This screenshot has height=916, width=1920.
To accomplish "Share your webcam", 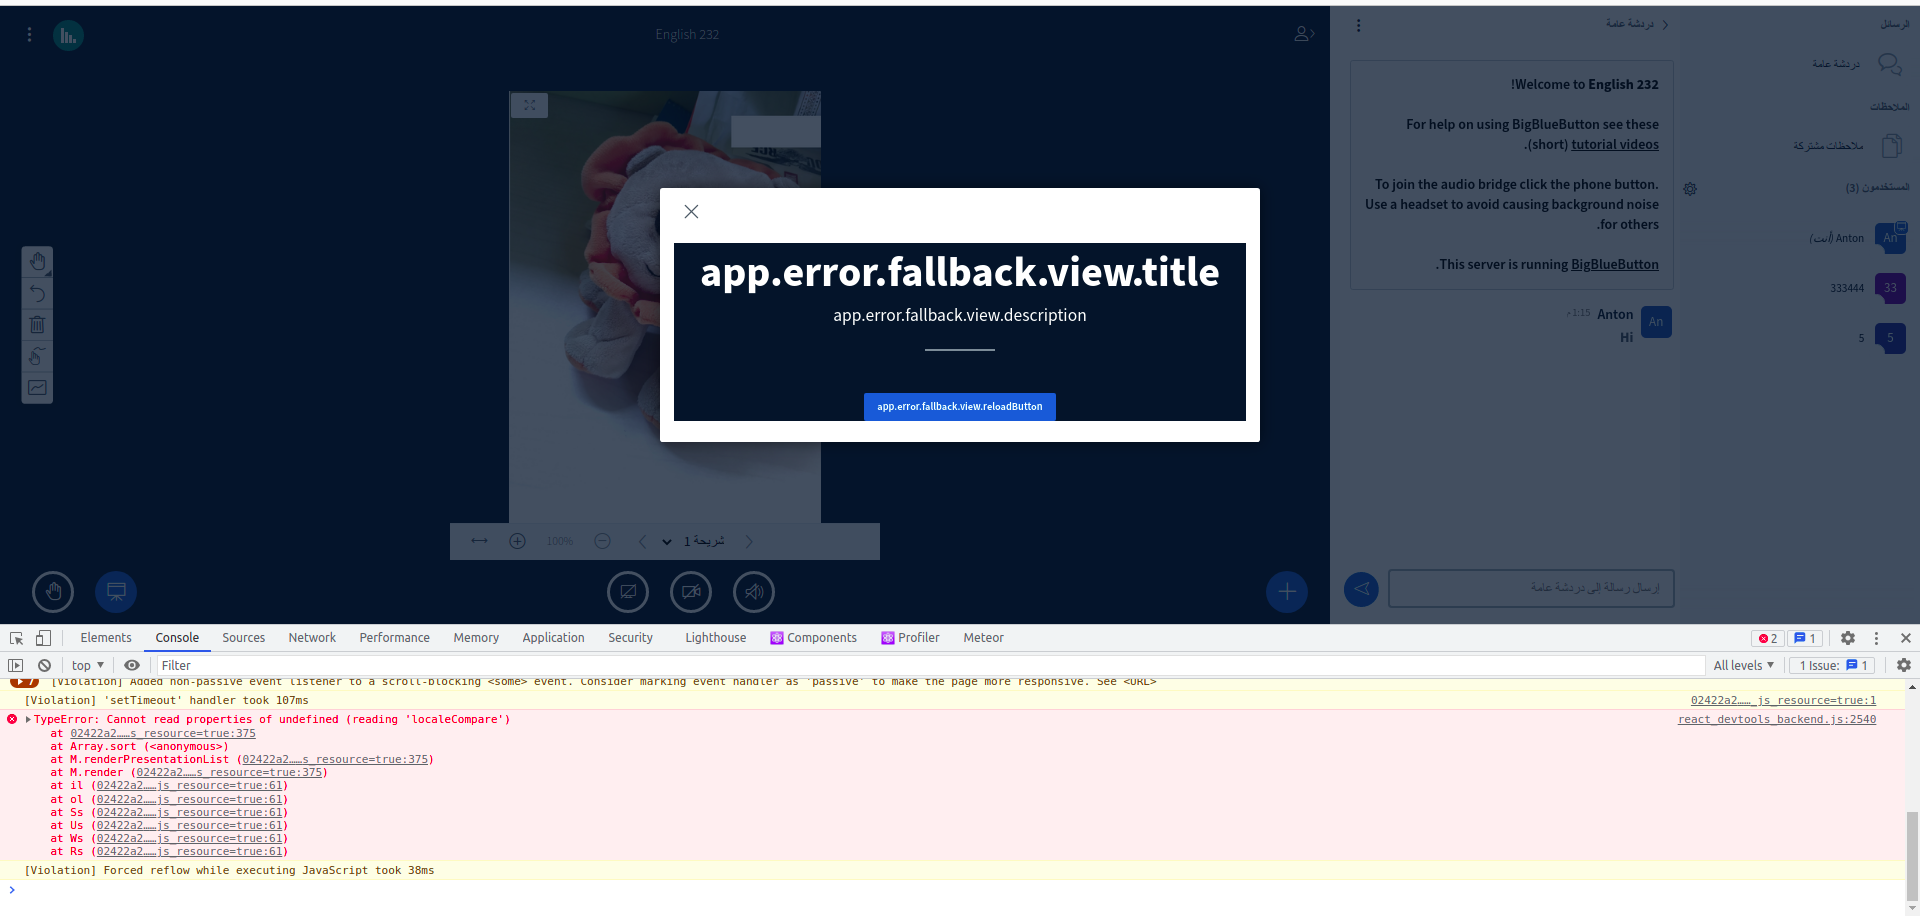I will [x=691, y=591].
